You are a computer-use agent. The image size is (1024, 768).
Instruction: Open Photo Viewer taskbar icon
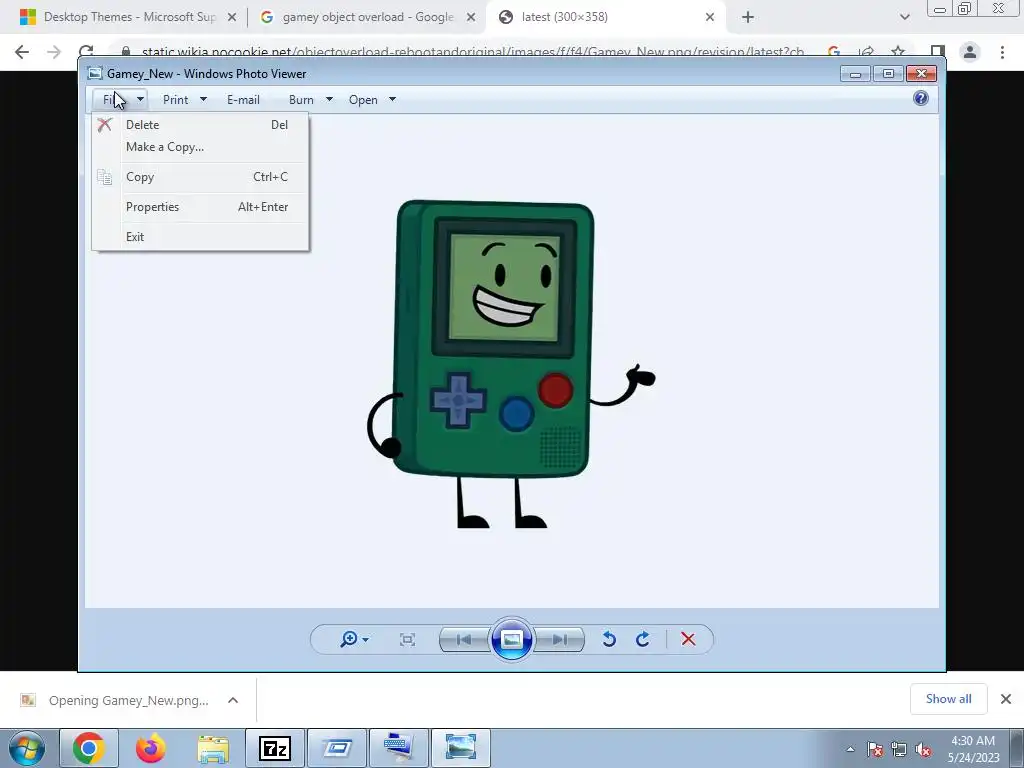click(461, 748)
